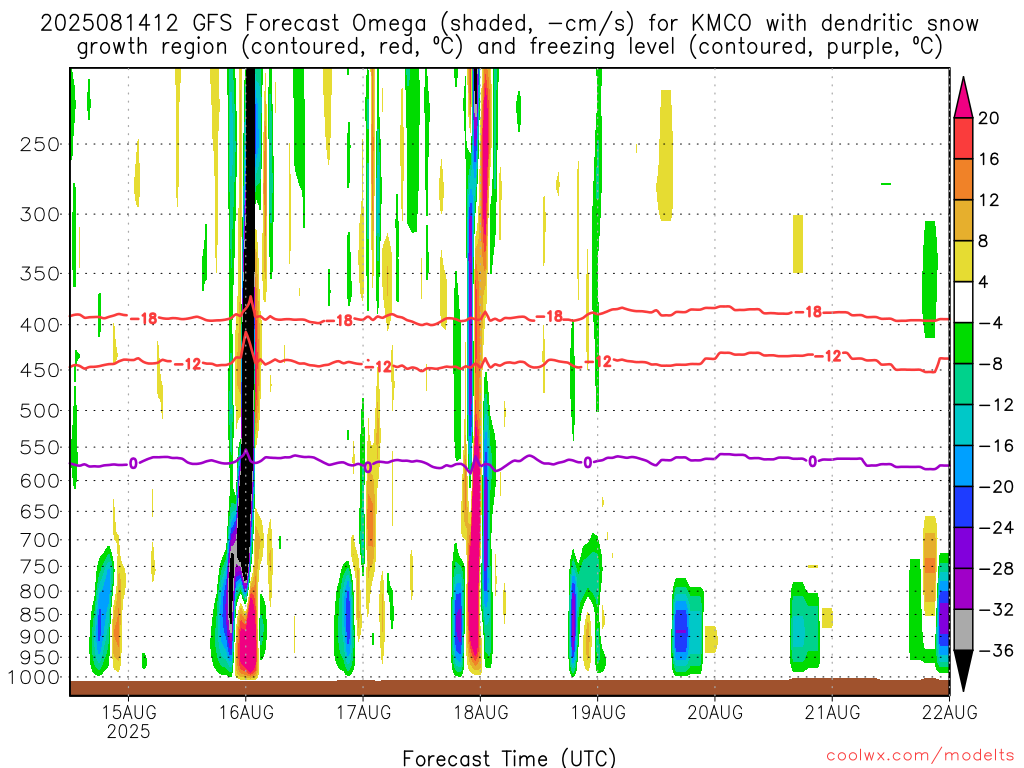
Task: Select the 22AUG date label
Action: point(950,712)
